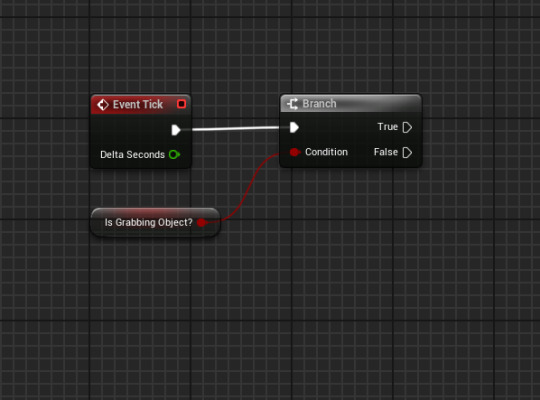The width and height of the screenshot is (540, 400).
Task: Click the Event Tick diamond event icon
Action: tap(103, 104)
